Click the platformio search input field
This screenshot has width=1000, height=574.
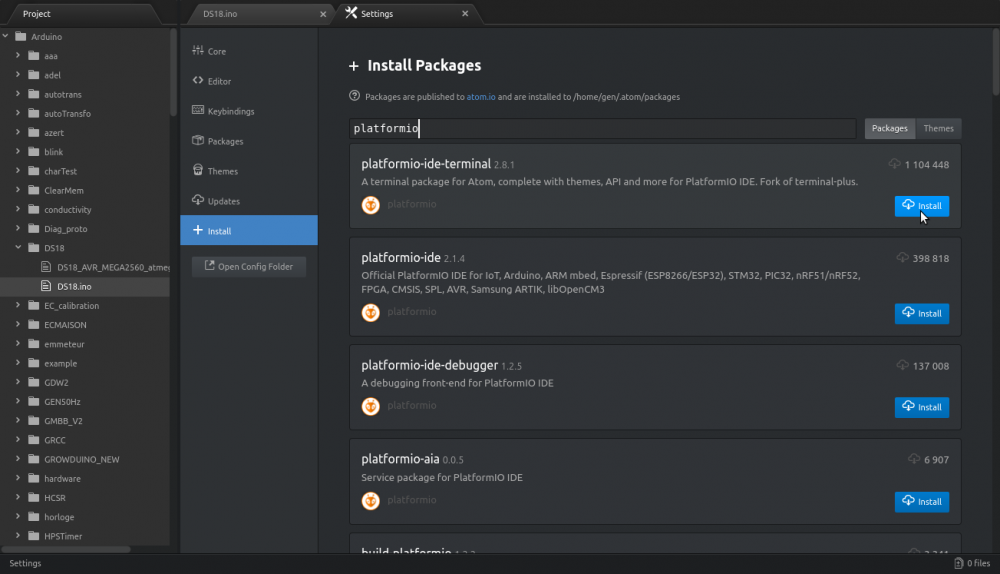click(x=603, y=128)
